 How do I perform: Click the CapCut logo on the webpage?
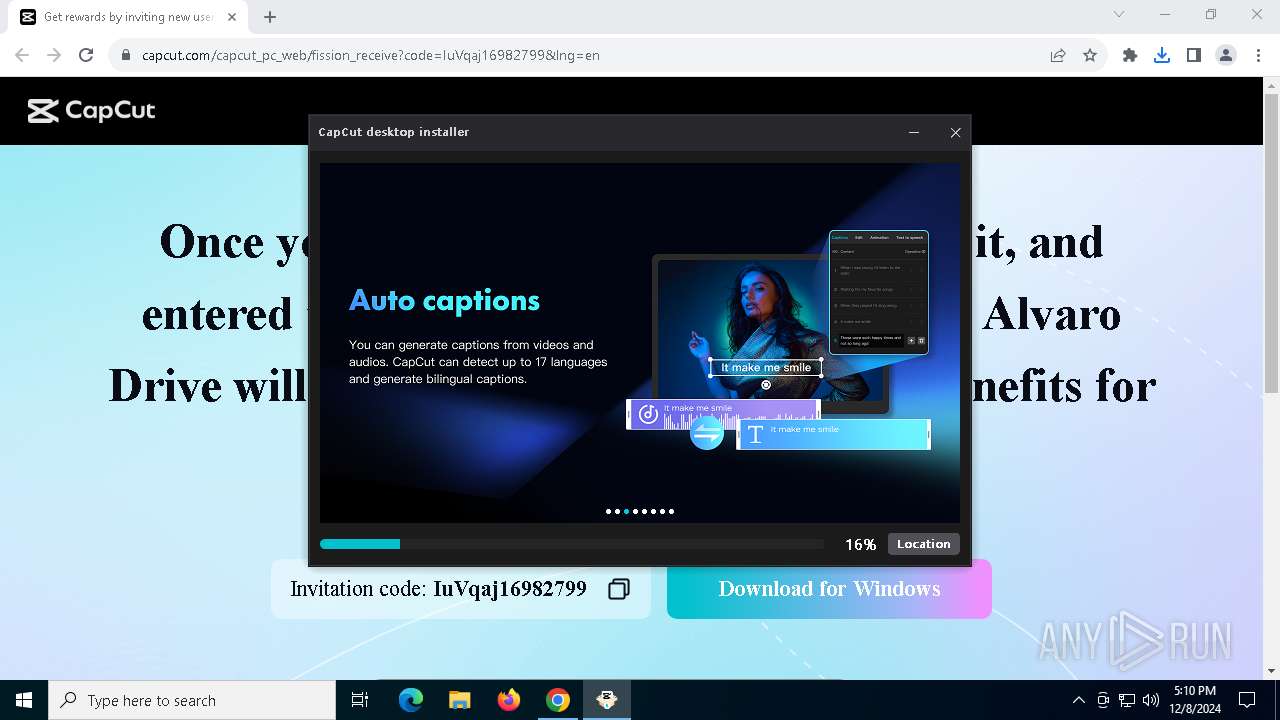click(91, 111)
